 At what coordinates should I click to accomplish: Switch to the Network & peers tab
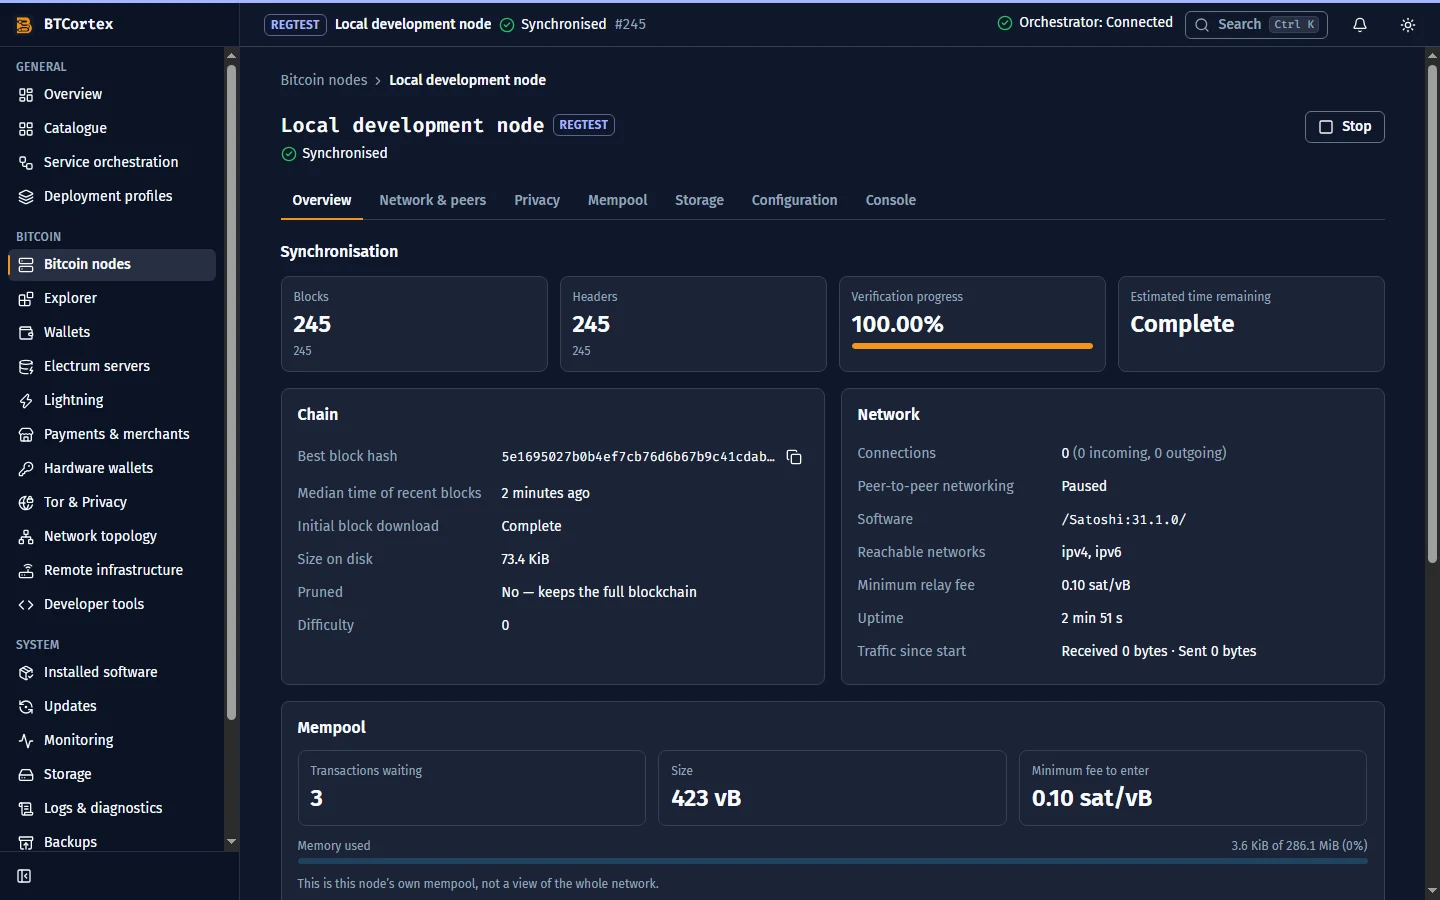432,200
